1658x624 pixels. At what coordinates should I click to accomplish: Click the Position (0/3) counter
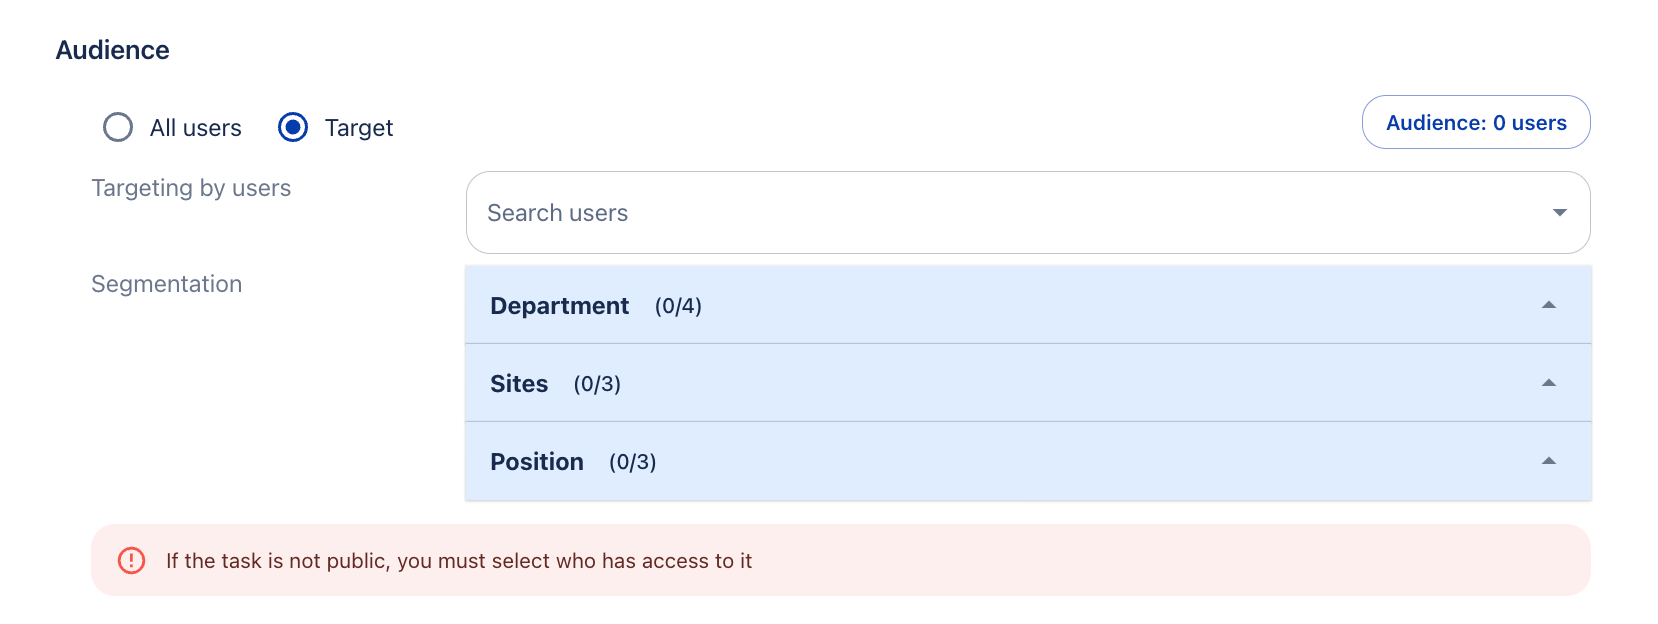tap(633, 462)
